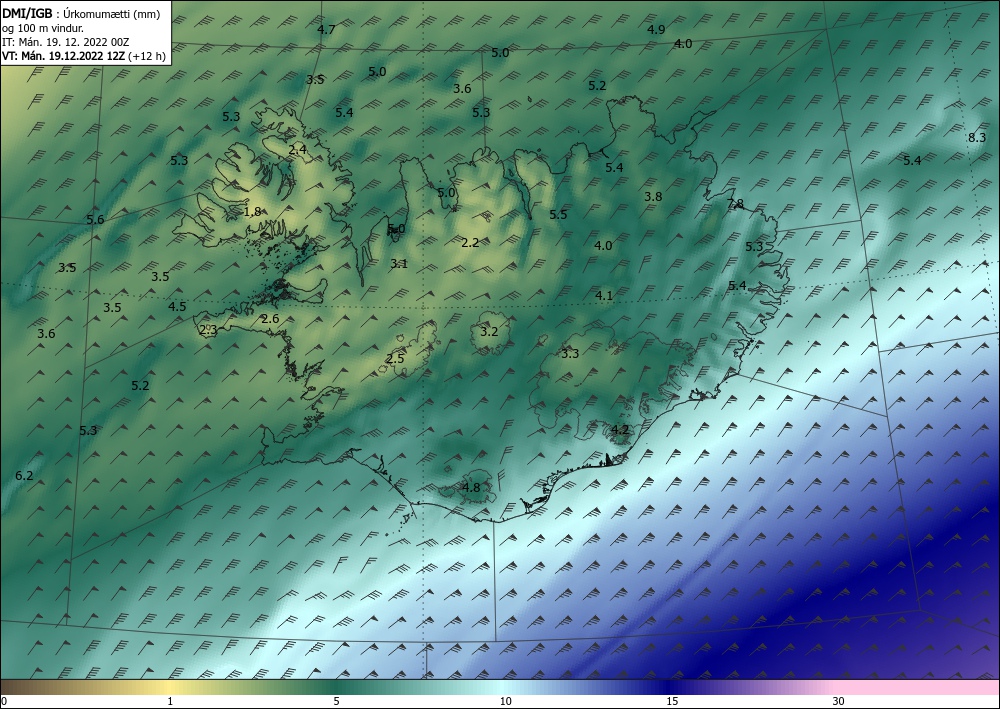The image size is (1000, 709).
Task: Click the 5.6 value label on the map
Action: [x=95, y=219]
